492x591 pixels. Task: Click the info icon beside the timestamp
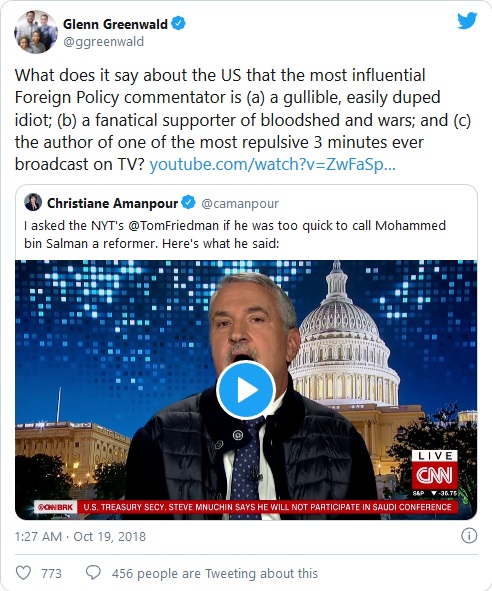pos(469,536)
